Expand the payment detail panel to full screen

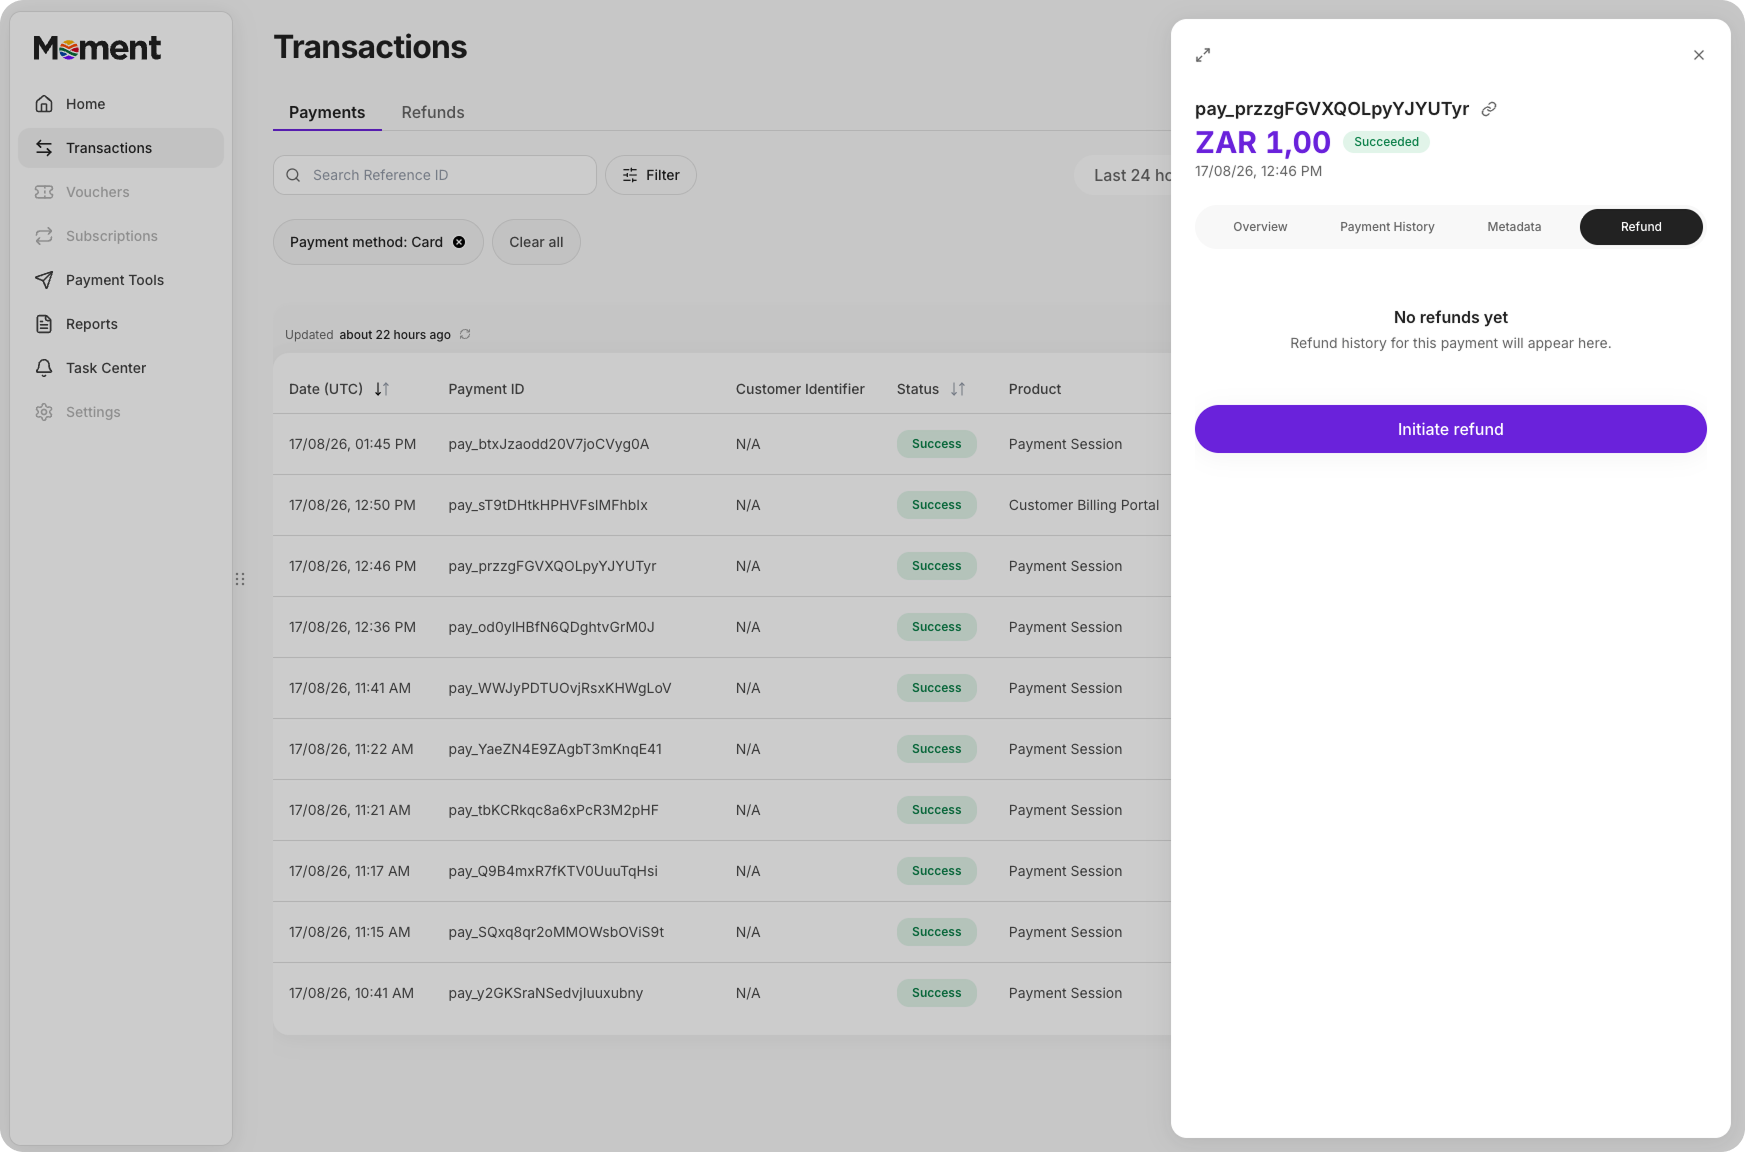click(x=1203, y=55)
